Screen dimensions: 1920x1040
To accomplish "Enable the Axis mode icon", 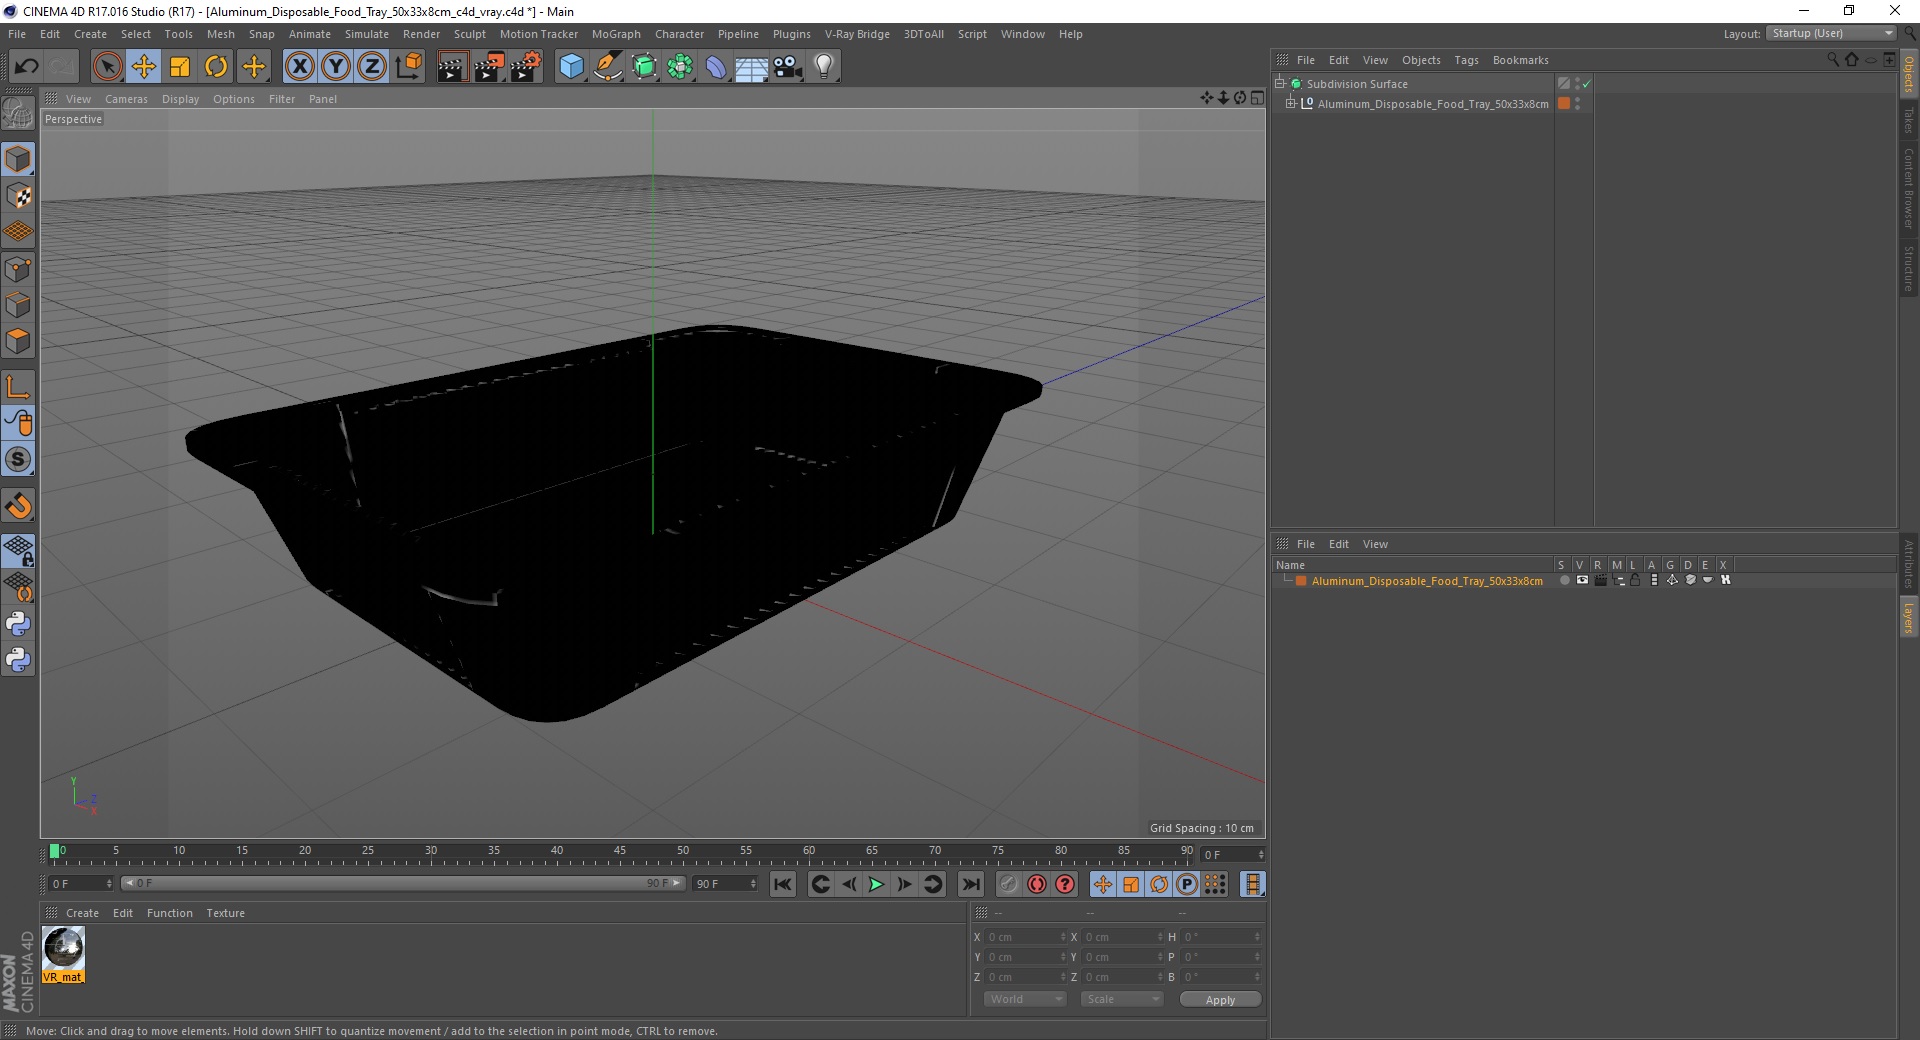I will (18, 386).
